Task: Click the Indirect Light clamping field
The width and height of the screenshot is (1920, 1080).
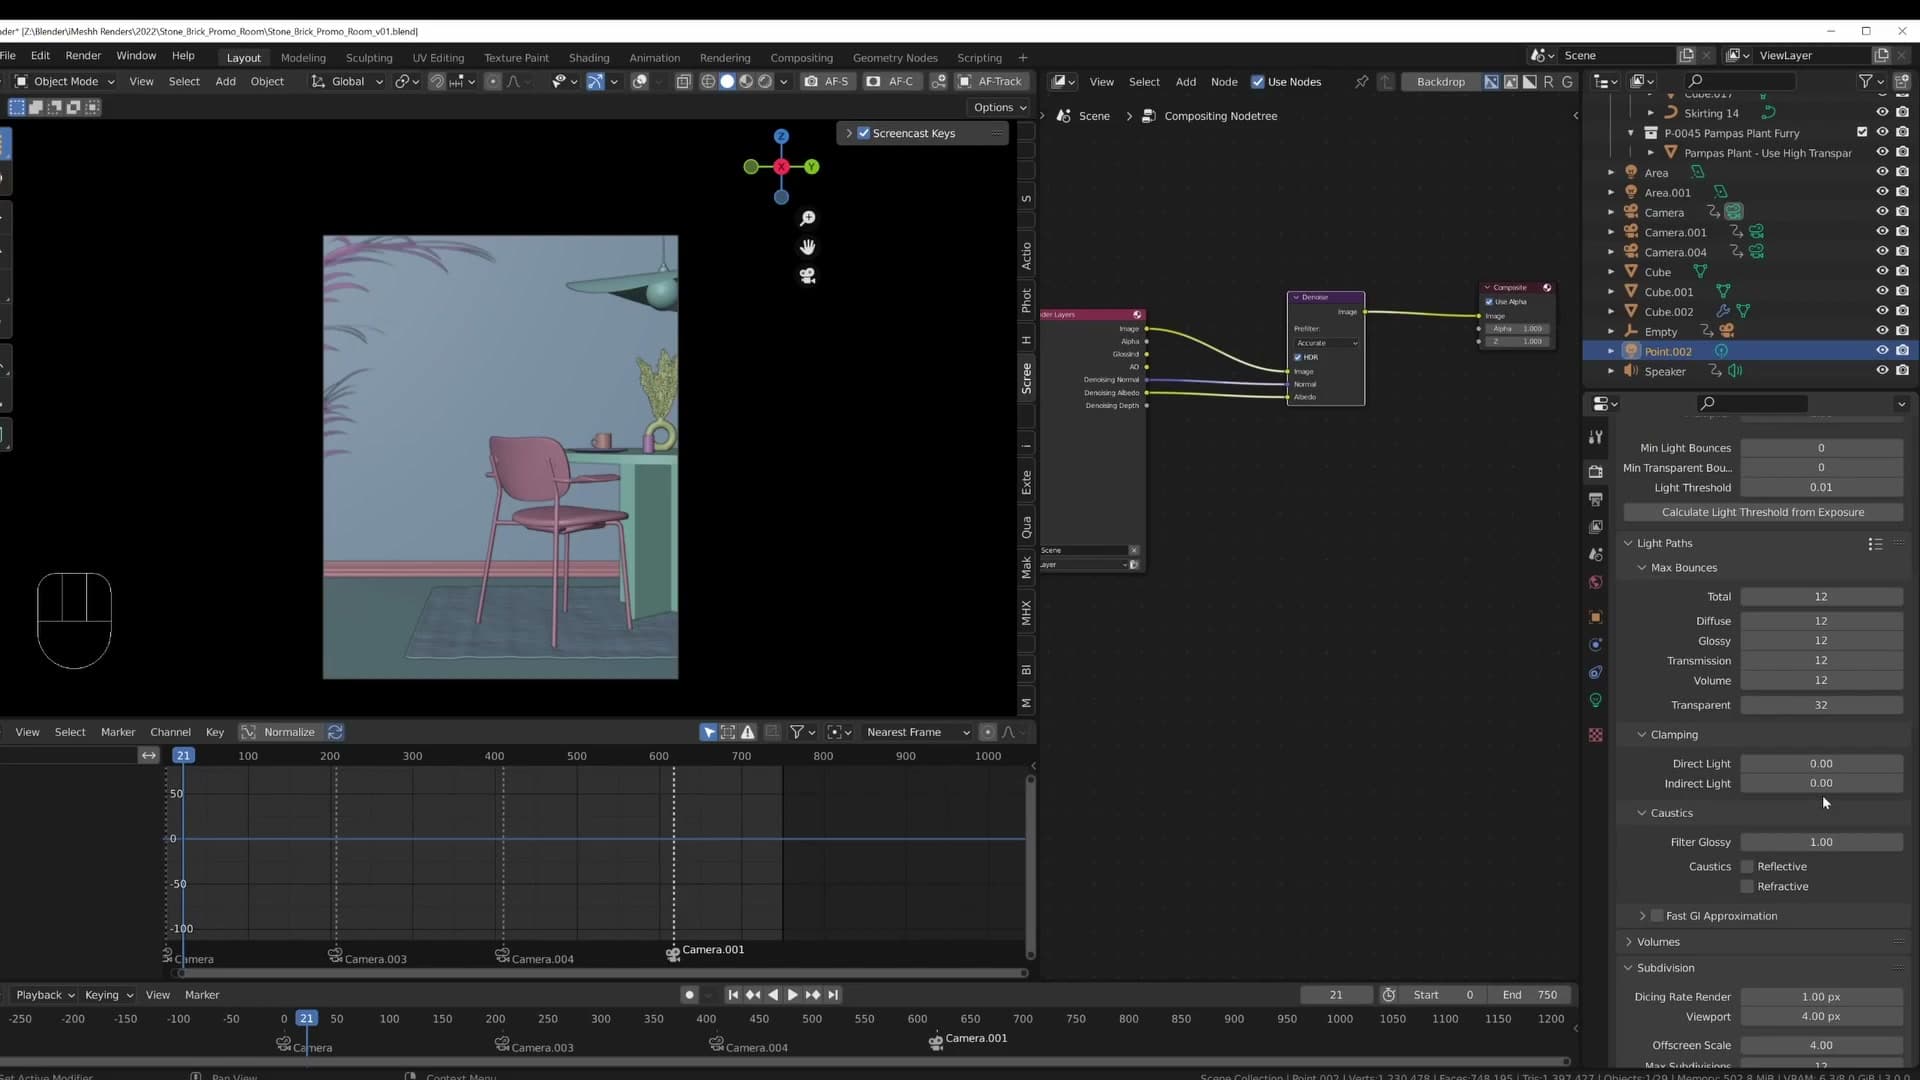Action: 1821,784
